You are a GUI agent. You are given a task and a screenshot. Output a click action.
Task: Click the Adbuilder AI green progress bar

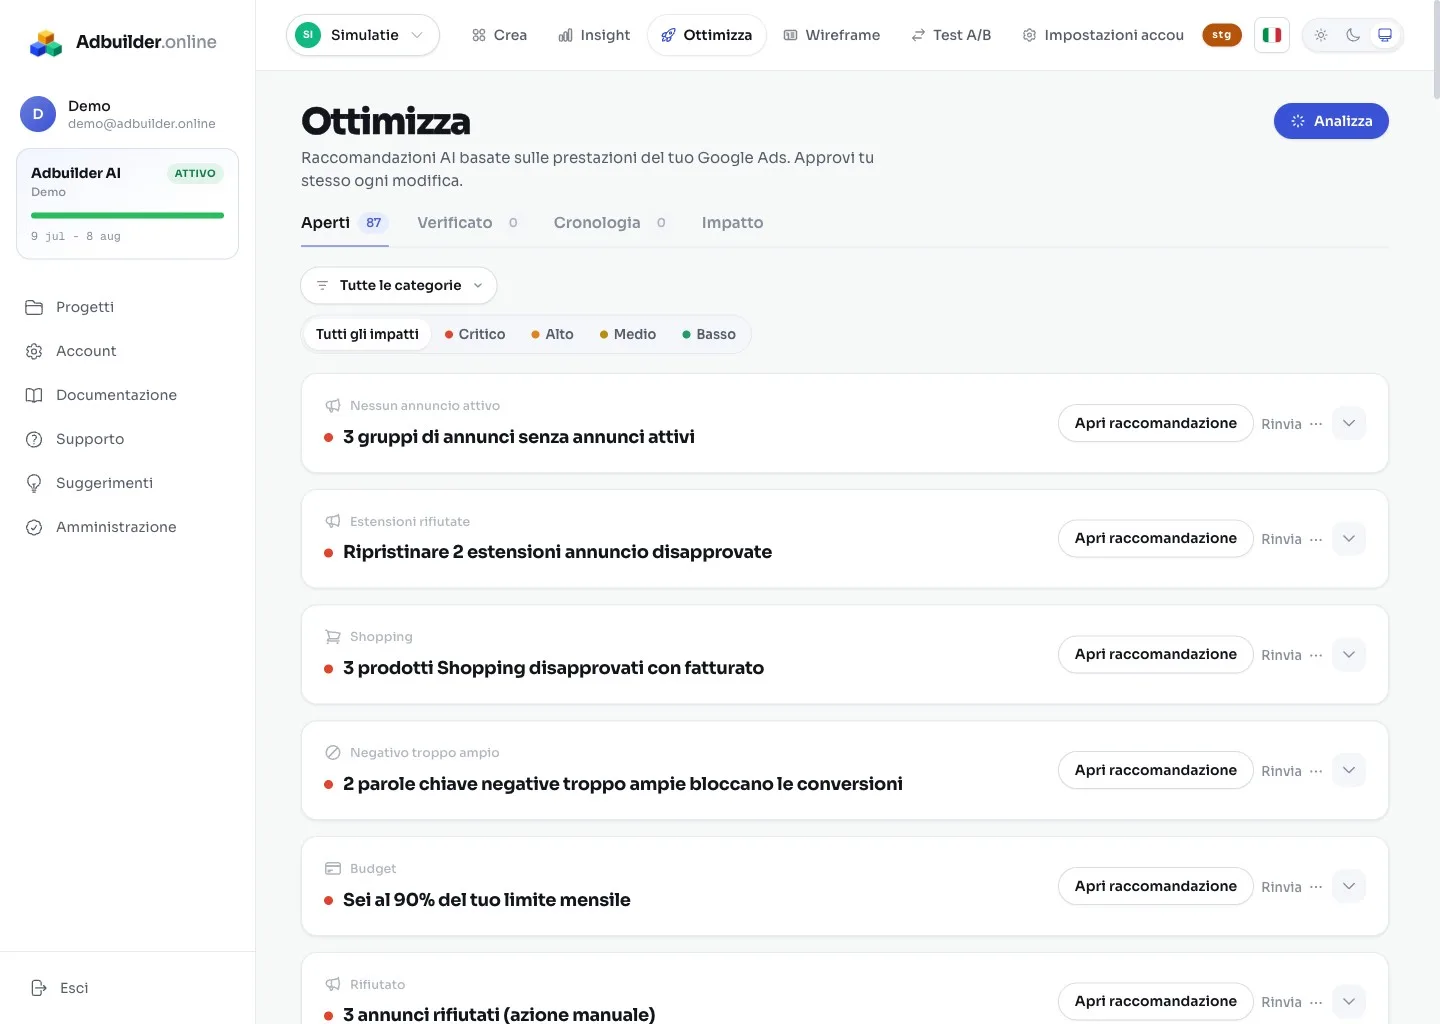[128, 215]
